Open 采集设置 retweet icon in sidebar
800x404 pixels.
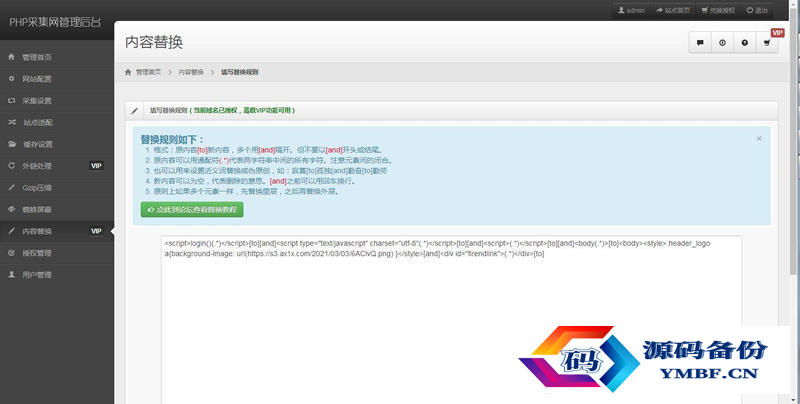point(11,100)
